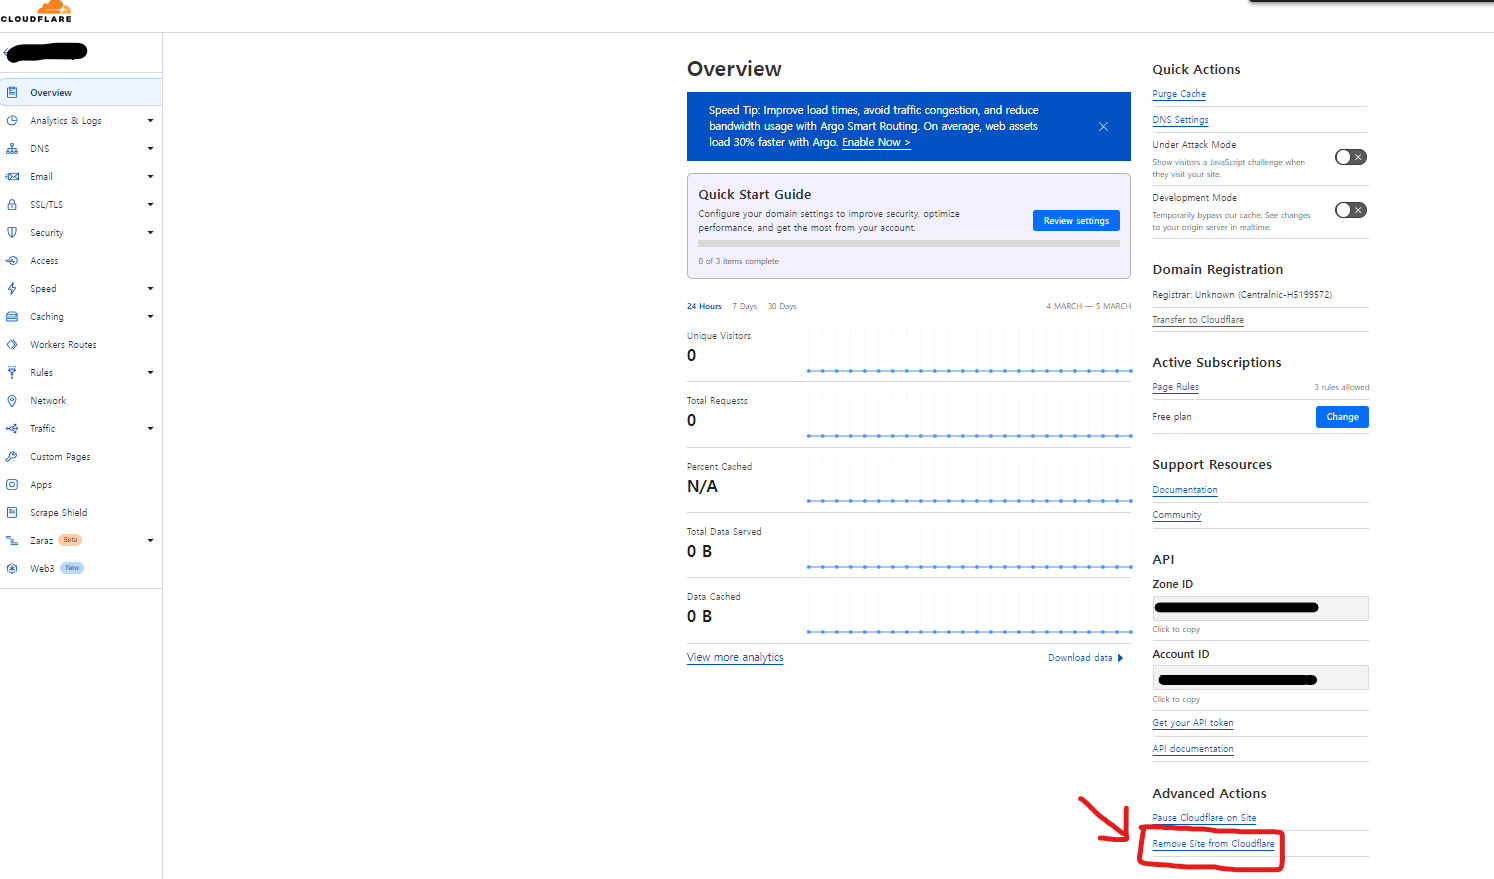1494x879 pixels.
Task: Click the Analytics & Logs chart icon
Action: pyautogui.click(x=12, y=120)
